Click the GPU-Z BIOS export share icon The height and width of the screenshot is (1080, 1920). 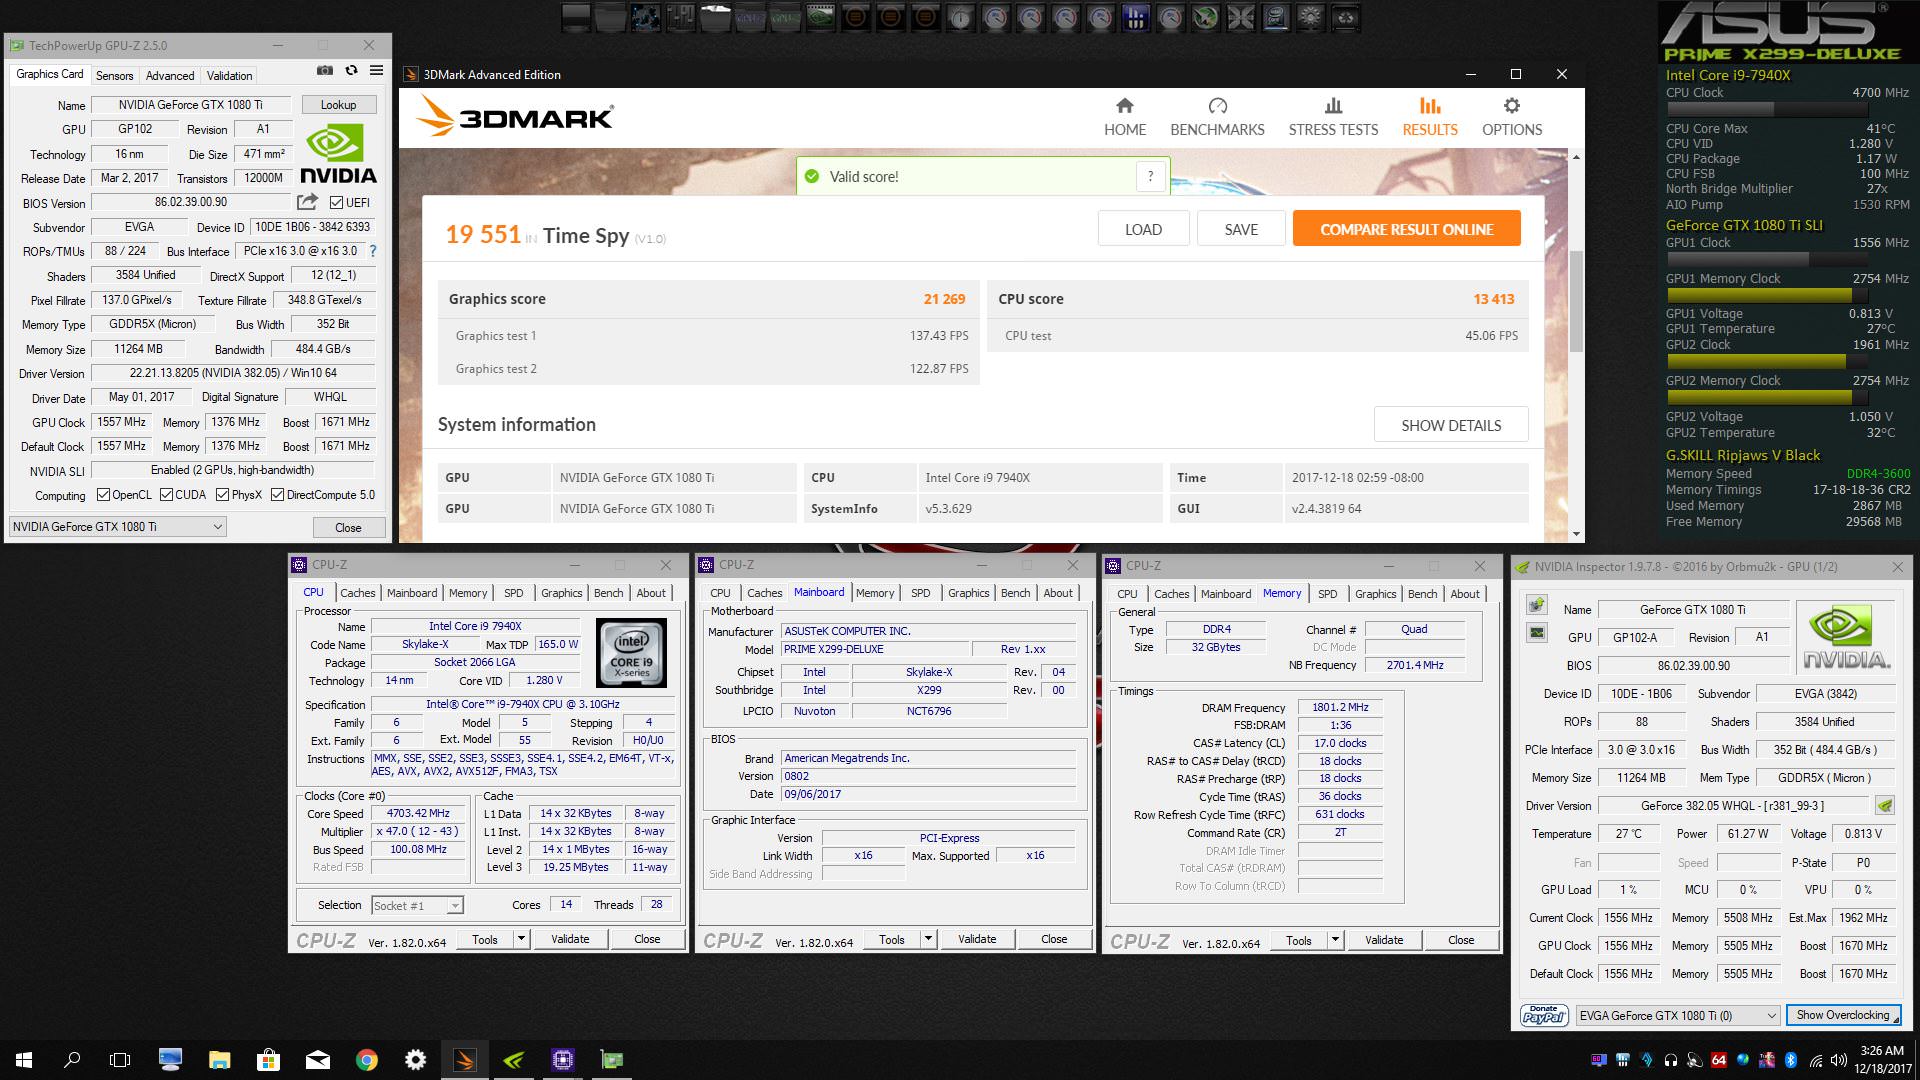tap(307, 202)
